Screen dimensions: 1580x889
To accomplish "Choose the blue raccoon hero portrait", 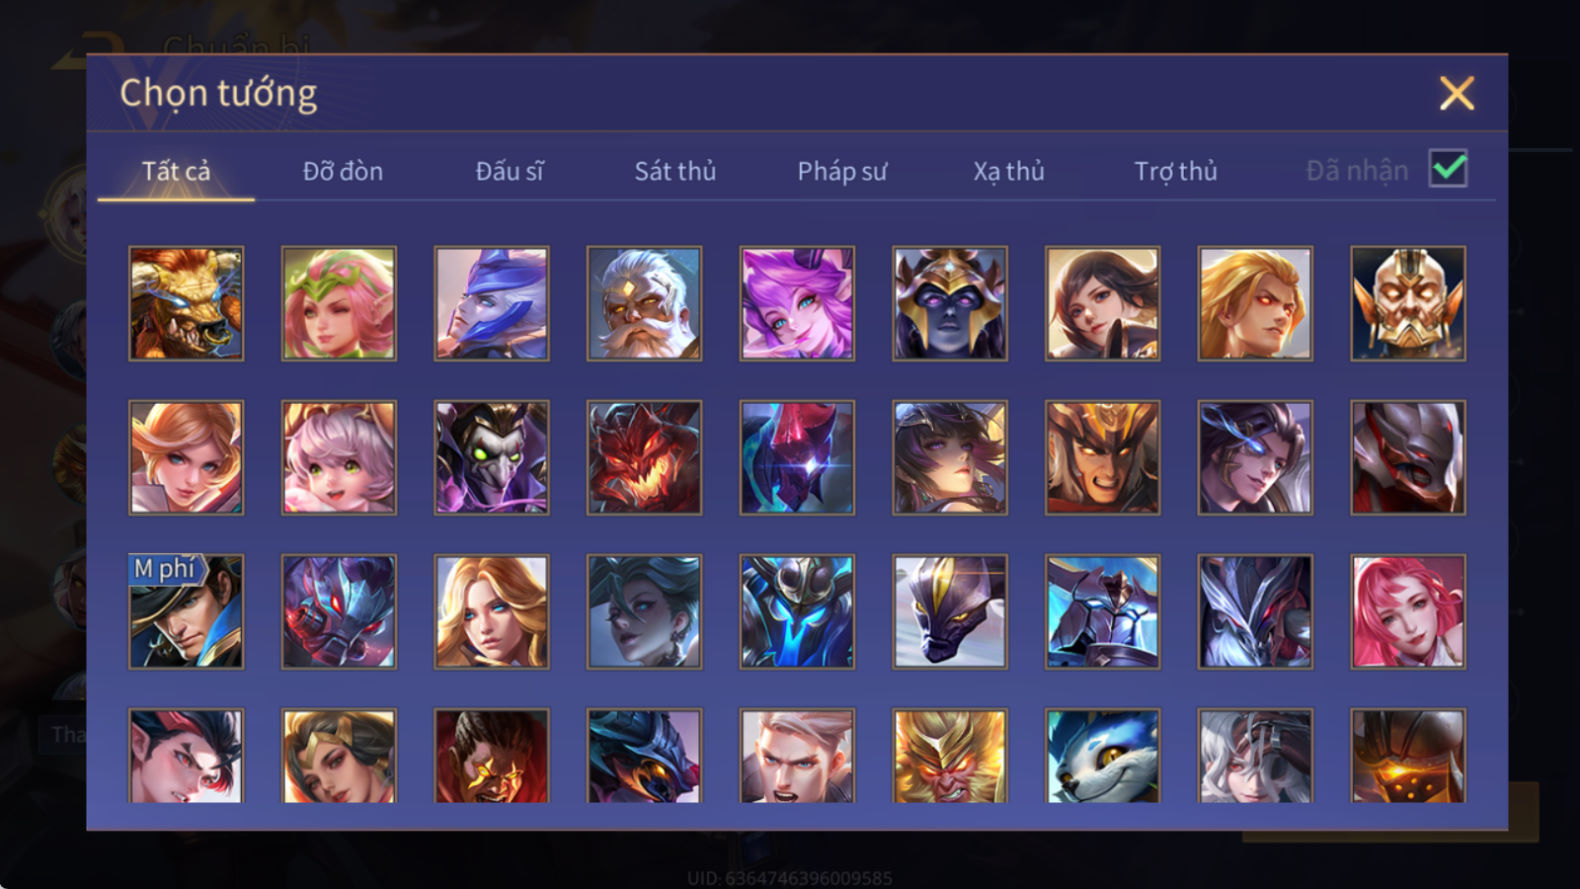I will [1103, 756].
